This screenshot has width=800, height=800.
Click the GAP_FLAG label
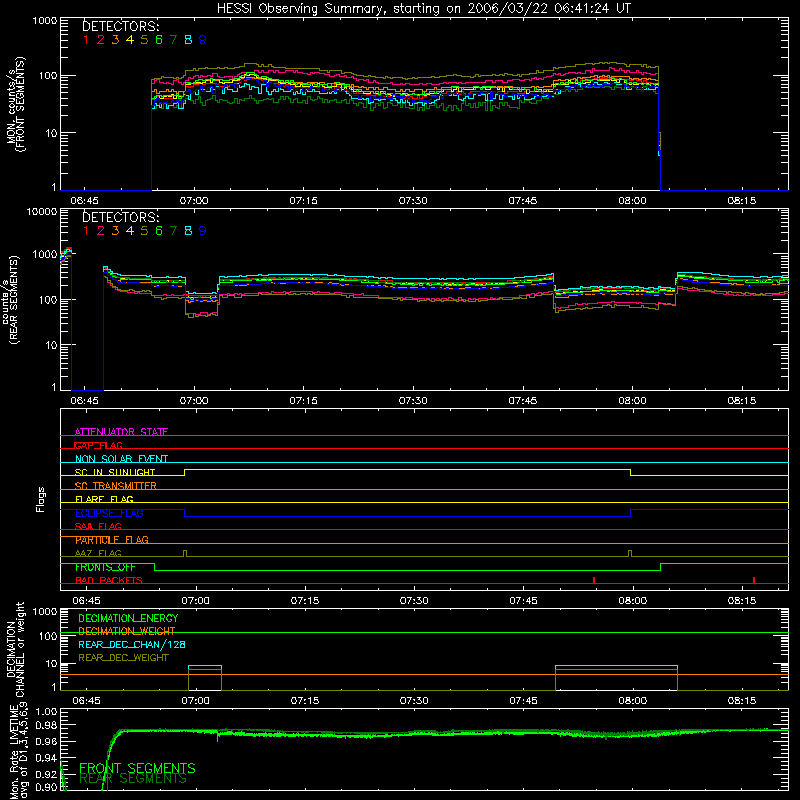pyautogui.click(x=98, y=445)
